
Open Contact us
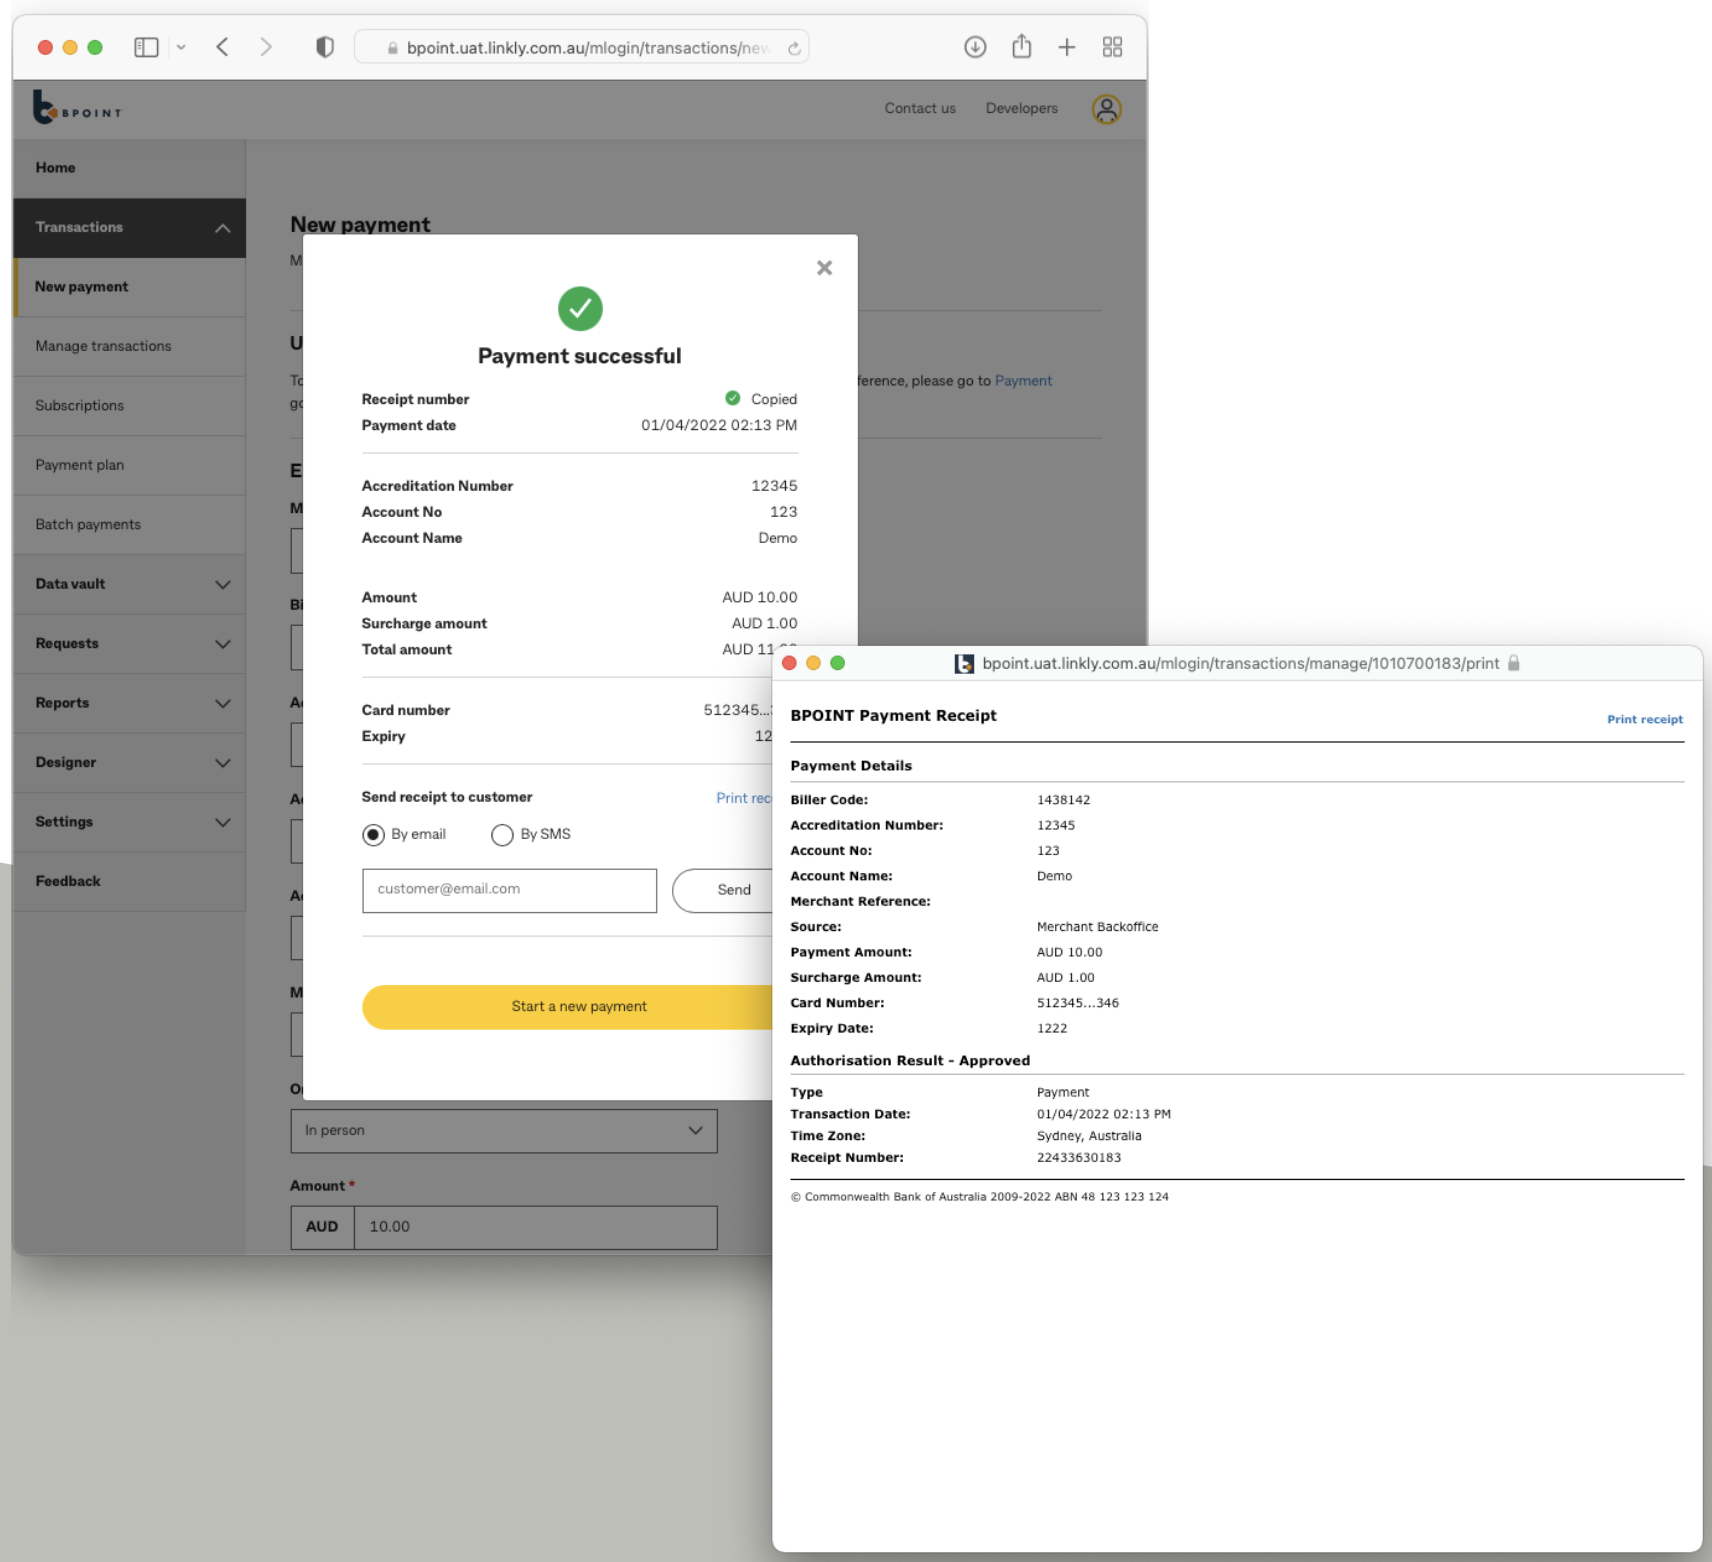tap(919, 108)
